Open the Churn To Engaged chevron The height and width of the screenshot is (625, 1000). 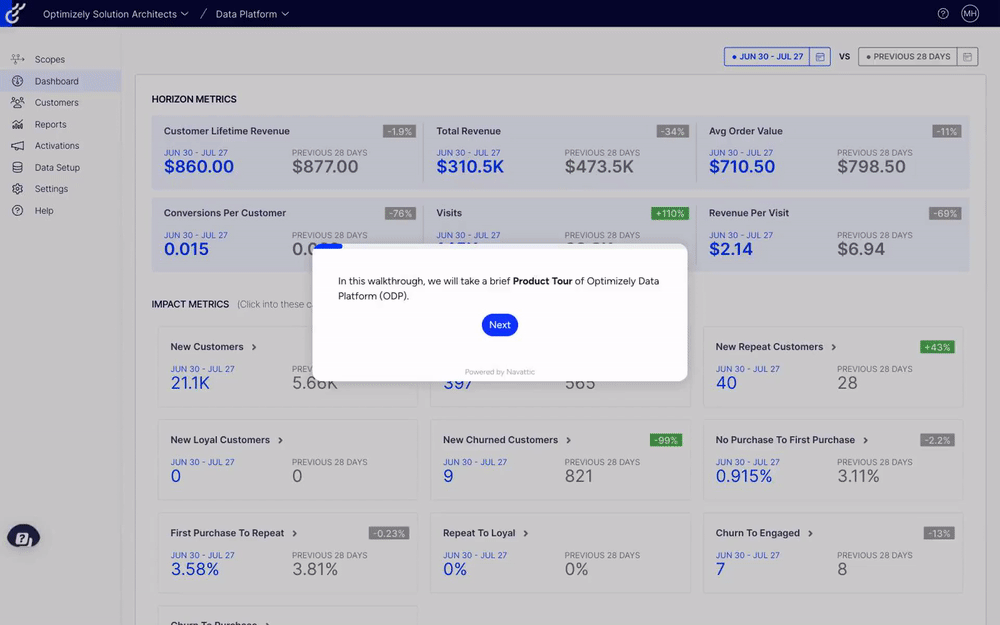click(x=810, y=533)
